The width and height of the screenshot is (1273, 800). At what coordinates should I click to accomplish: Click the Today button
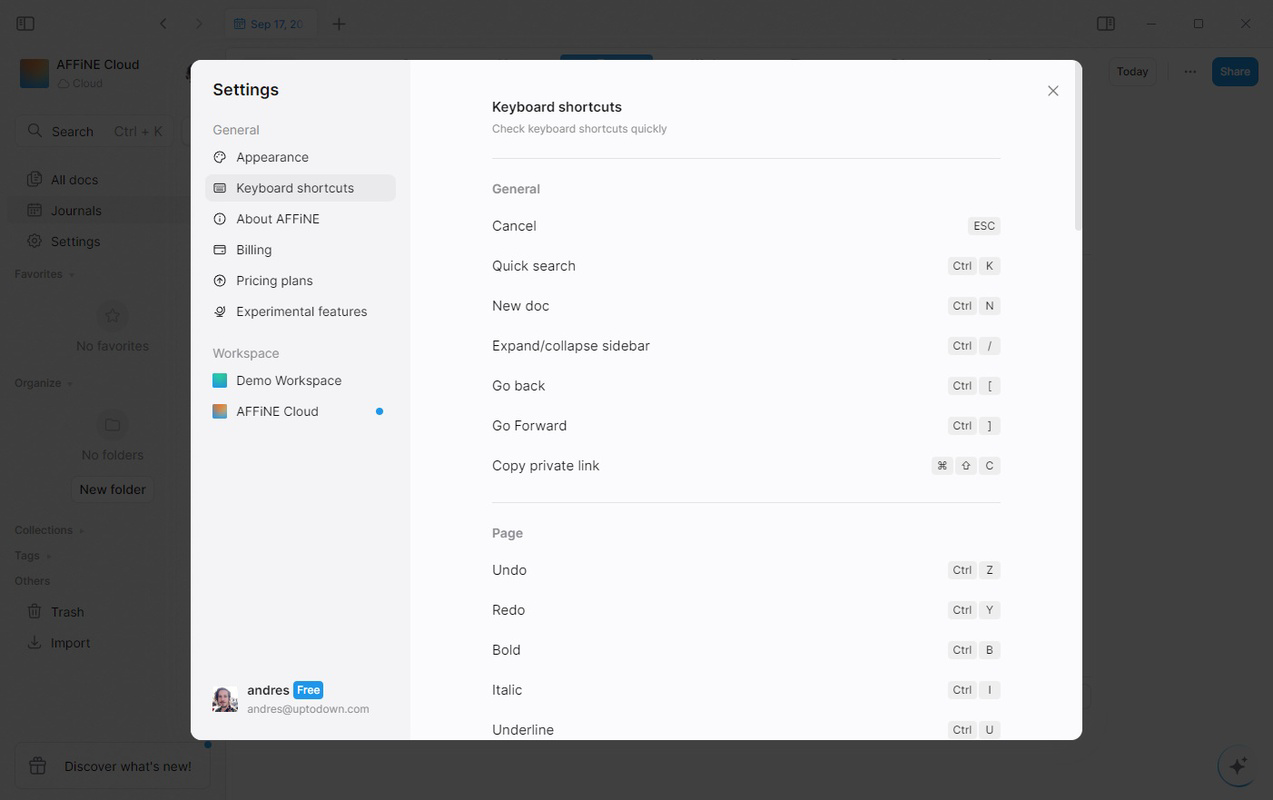click(x=1132, y=72)
